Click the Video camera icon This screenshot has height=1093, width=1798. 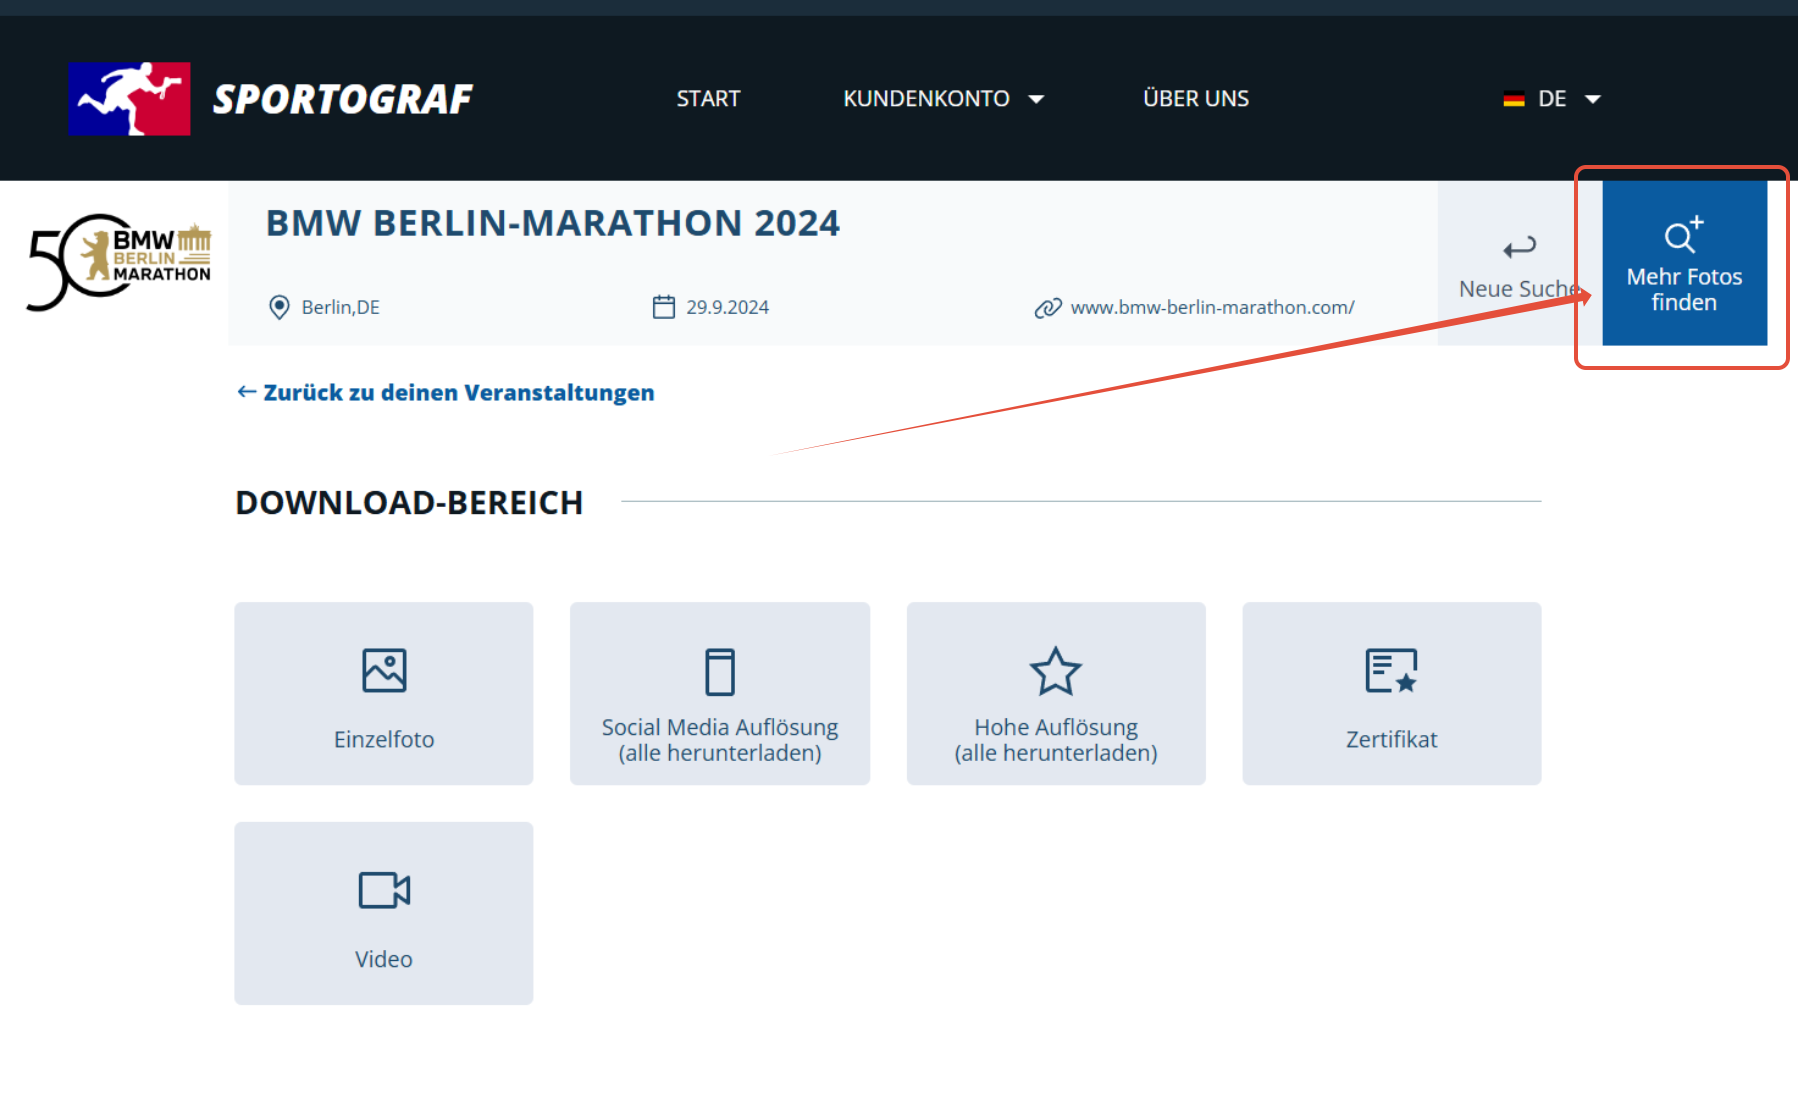pyautogui.click(x=384, y=890)
